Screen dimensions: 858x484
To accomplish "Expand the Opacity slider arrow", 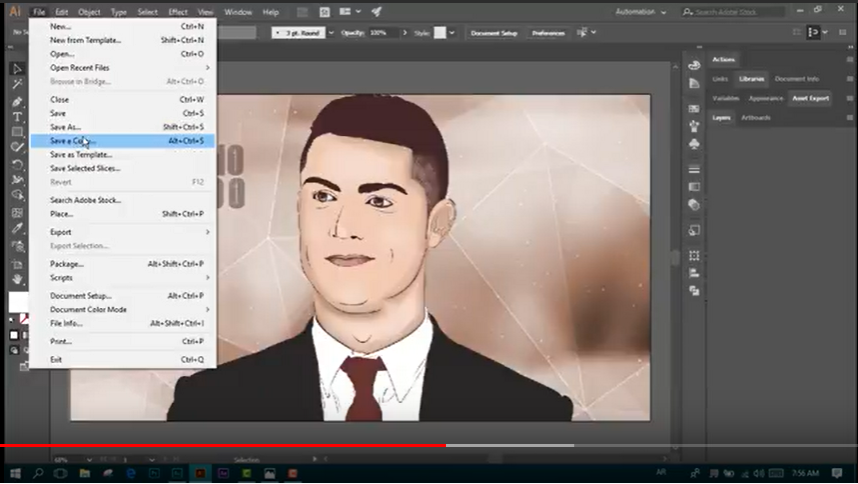I will click(405, 33).
